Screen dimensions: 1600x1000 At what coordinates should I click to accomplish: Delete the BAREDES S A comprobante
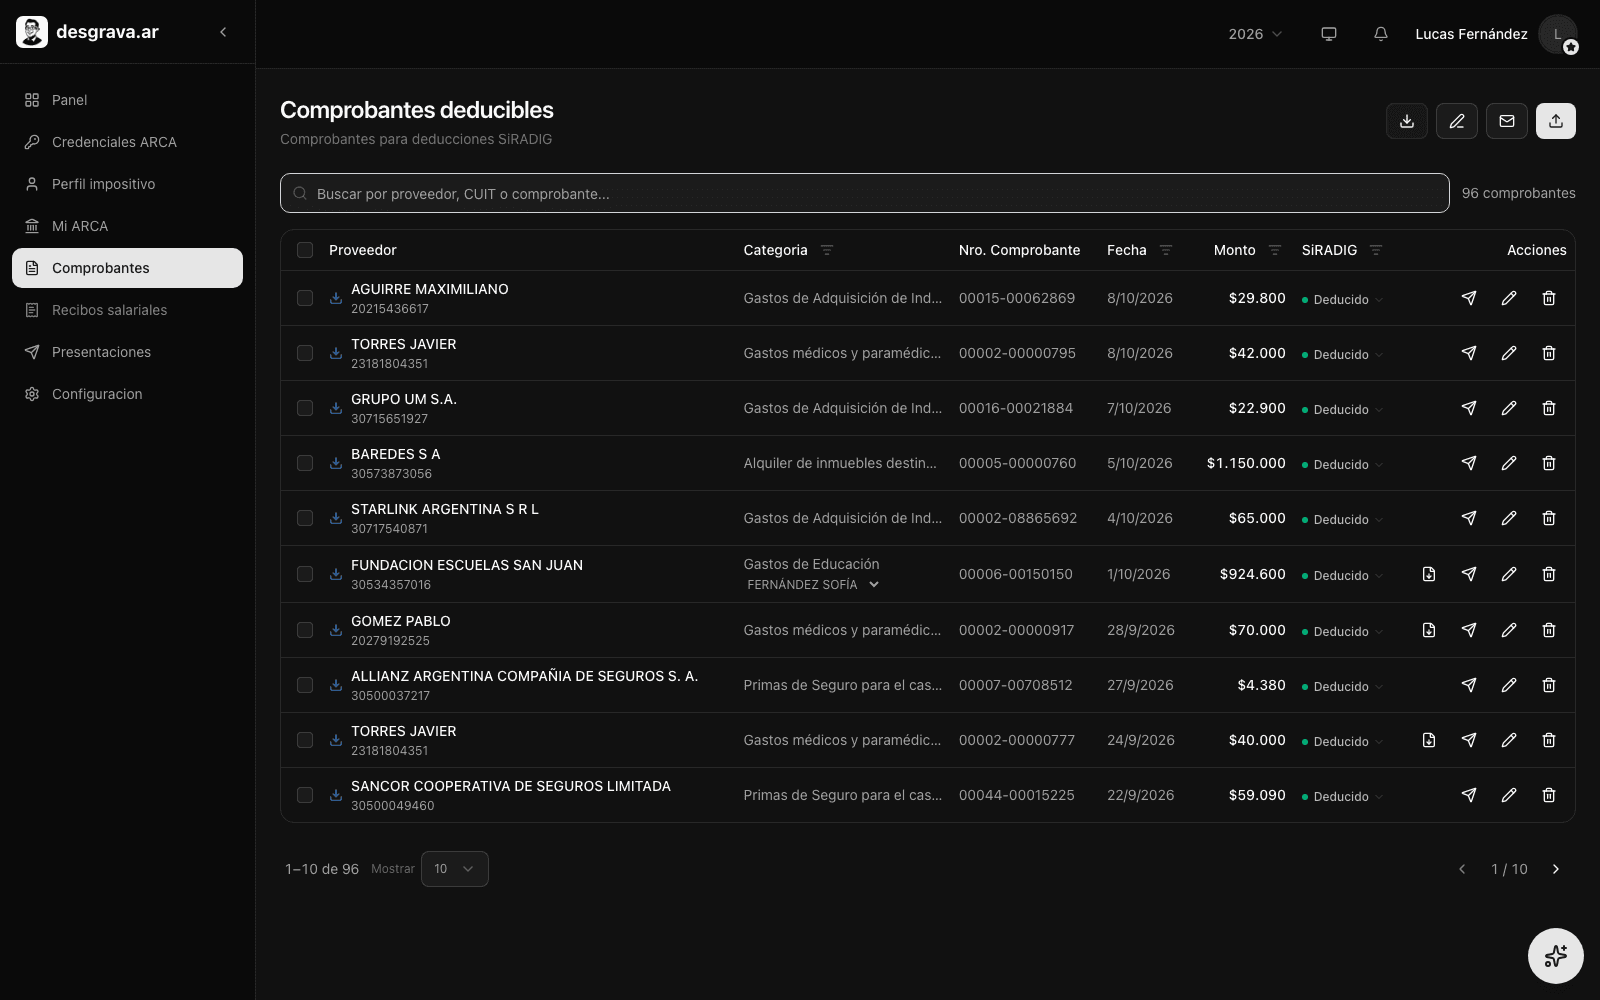(x=1549, y=463)
